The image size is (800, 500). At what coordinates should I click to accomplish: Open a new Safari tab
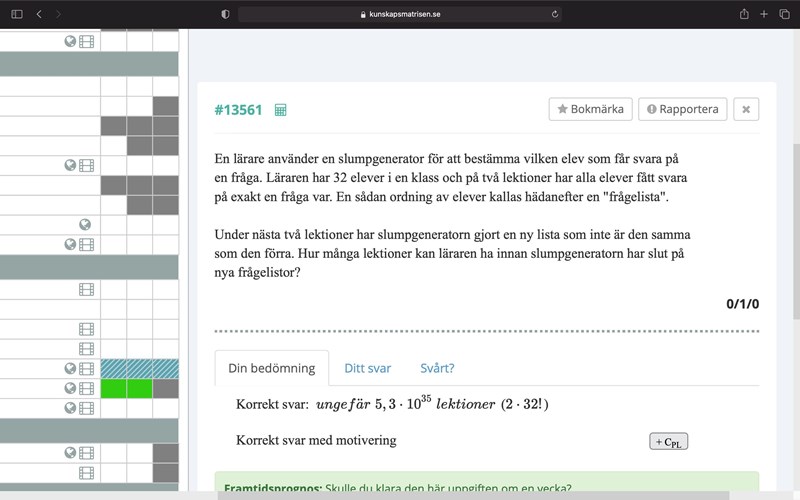coord(764,14)
